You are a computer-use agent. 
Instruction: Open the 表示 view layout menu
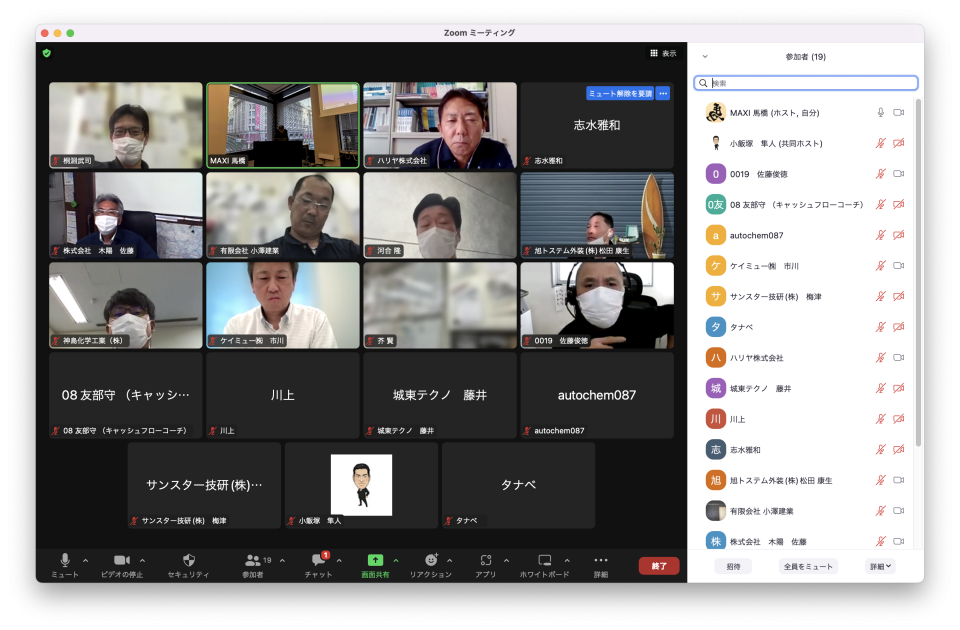(x=662, y=53)
